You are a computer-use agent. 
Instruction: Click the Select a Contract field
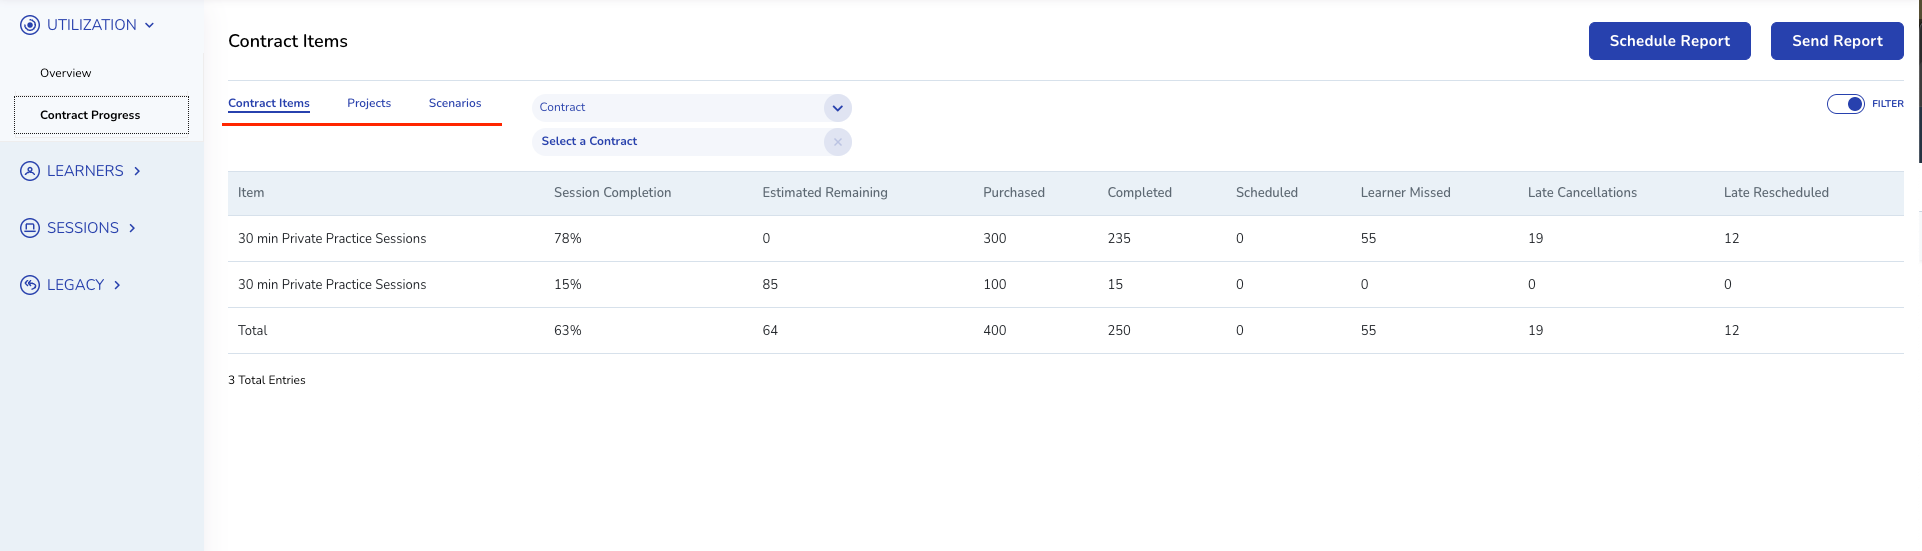coord(691,142)
